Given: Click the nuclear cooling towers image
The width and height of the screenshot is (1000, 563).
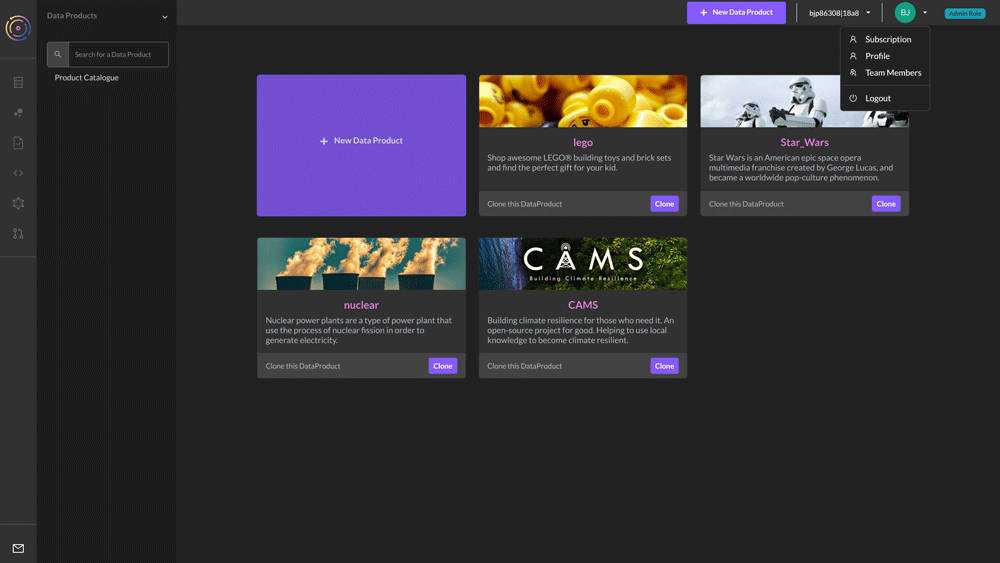Looking at the screenshot, I should (361, 264).
